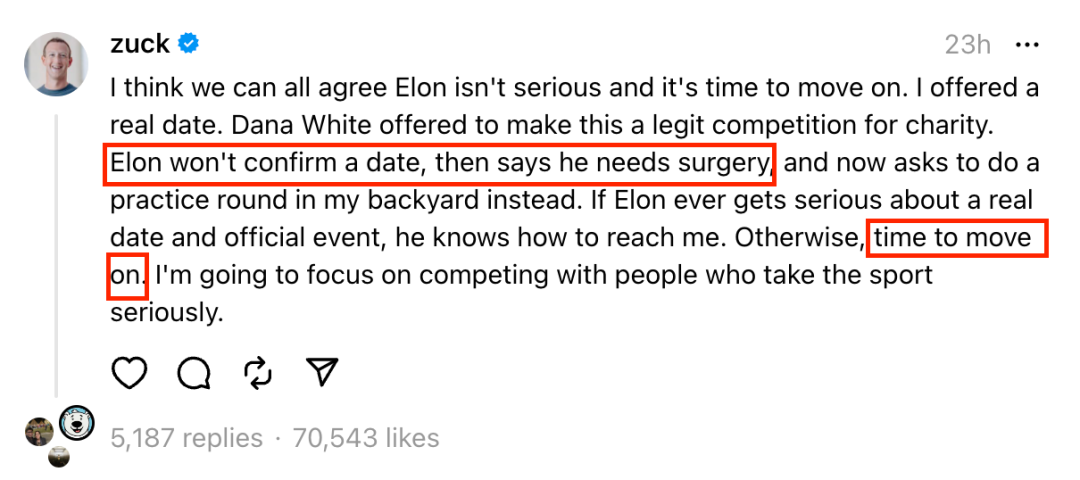View the 5,187 replies

click(187, 438)
